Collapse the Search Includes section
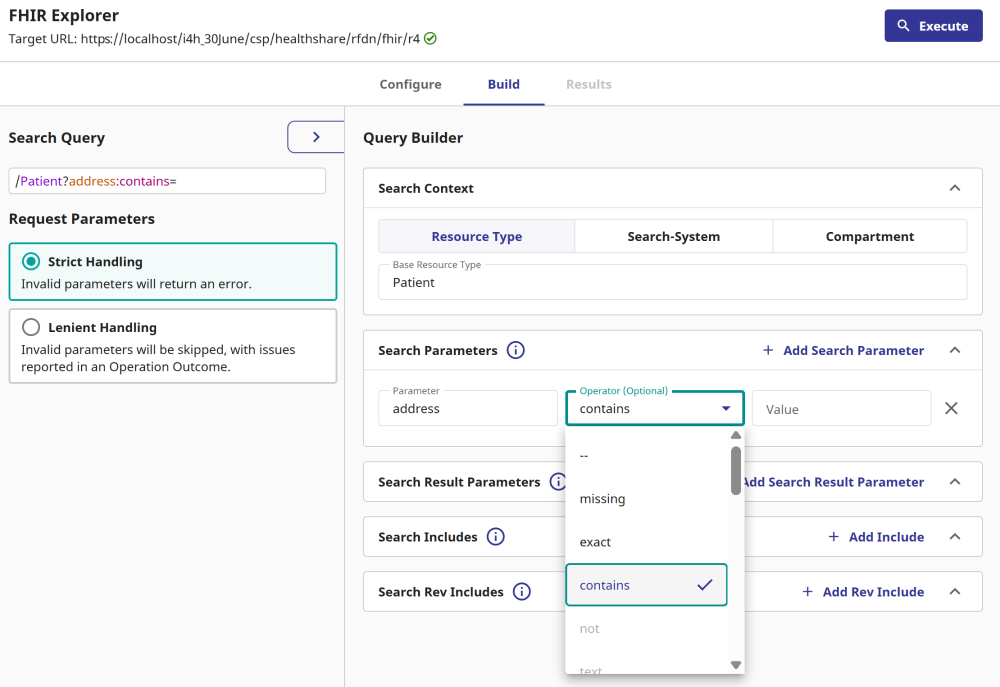The height and width of the screenshot is (687, 1000). point(955,536)
